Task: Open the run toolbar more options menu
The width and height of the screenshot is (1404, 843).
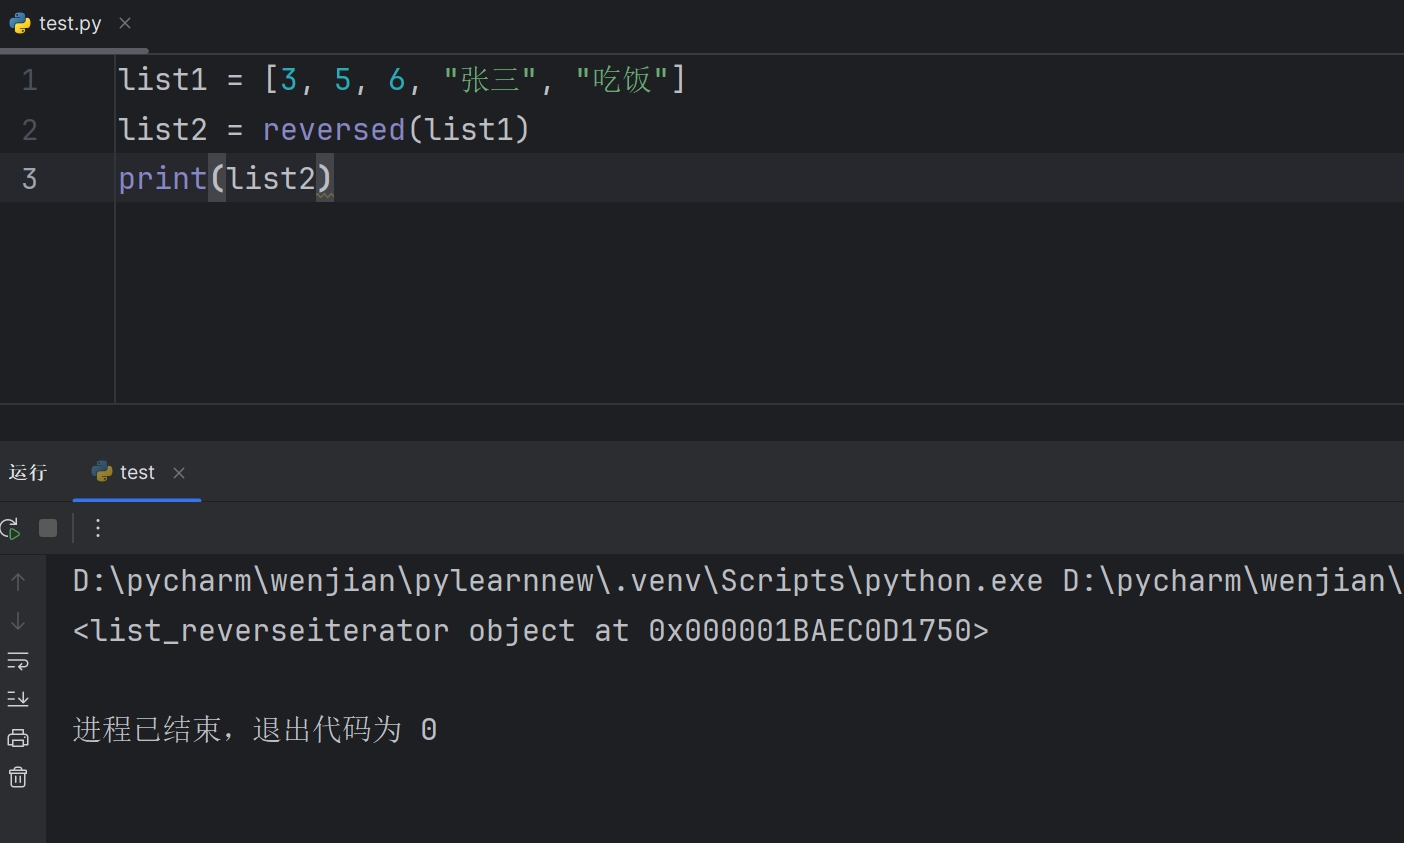Action: (98, 528)
